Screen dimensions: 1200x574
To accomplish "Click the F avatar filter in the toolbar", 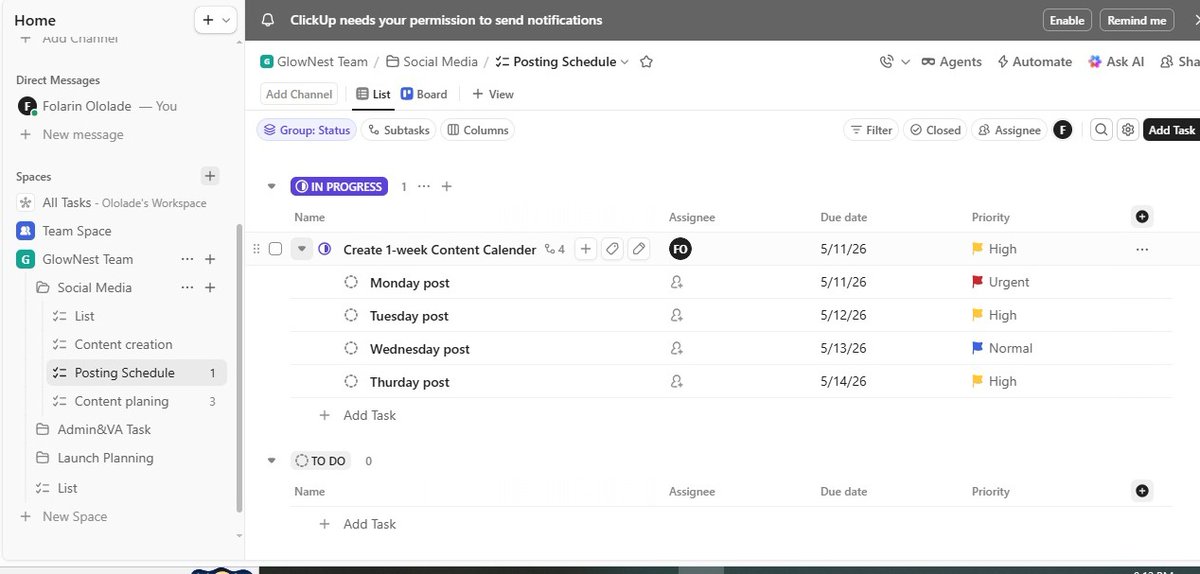I will tap(1062, 130).
